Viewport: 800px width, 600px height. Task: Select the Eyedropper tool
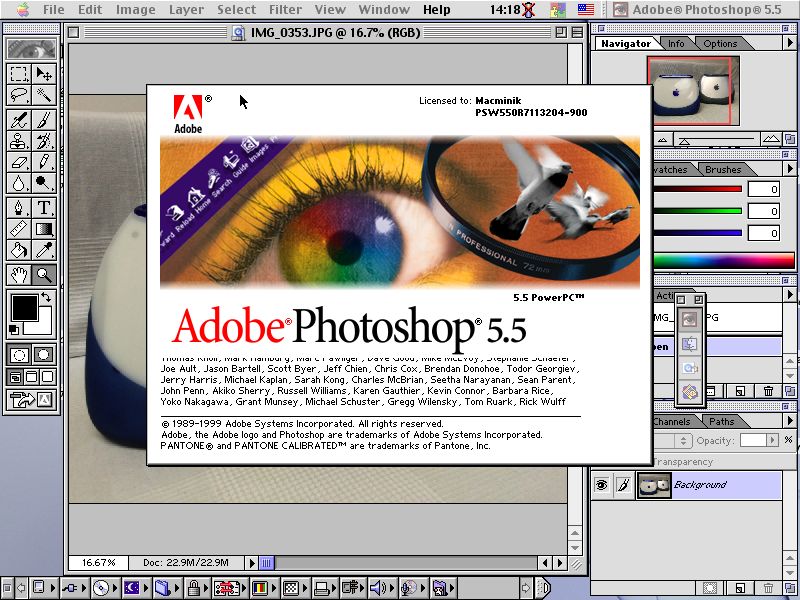click(x=44, y=251)
